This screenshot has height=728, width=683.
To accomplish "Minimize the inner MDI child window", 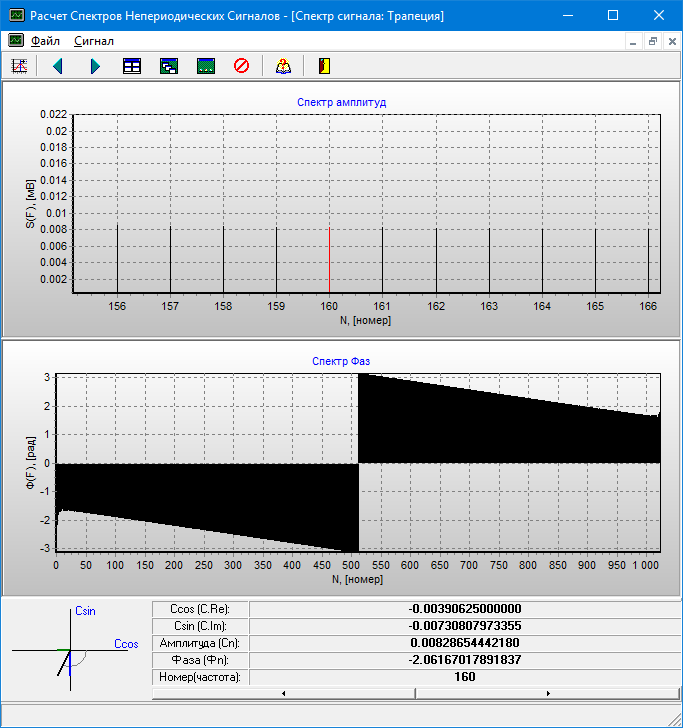I will (x=633, y=41).
